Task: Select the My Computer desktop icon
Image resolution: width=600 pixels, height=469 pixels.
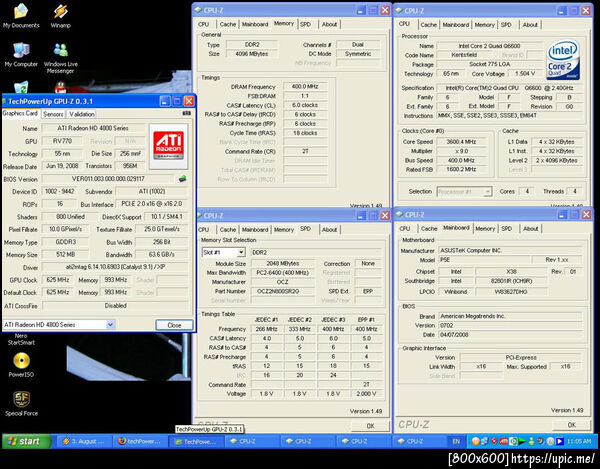Action: pos(21,55)
